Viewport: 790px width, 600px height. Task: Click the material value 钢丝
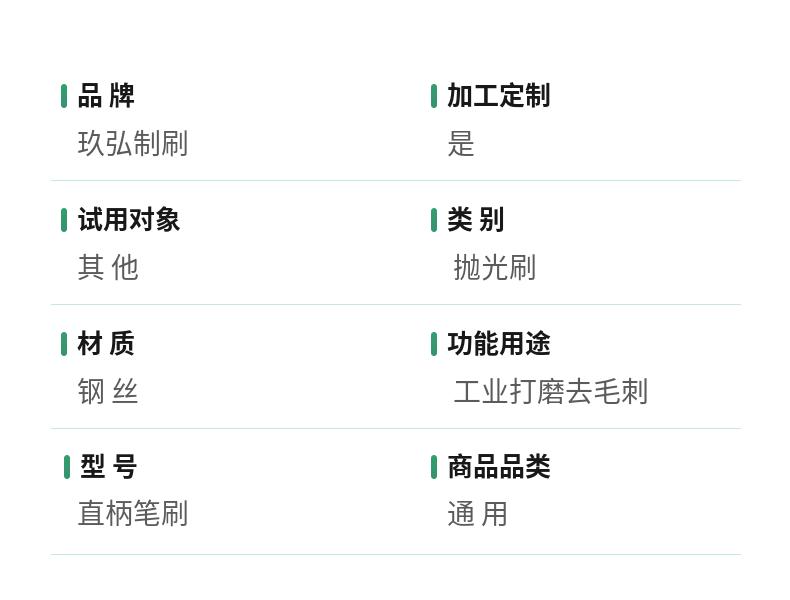coord(108,391)
